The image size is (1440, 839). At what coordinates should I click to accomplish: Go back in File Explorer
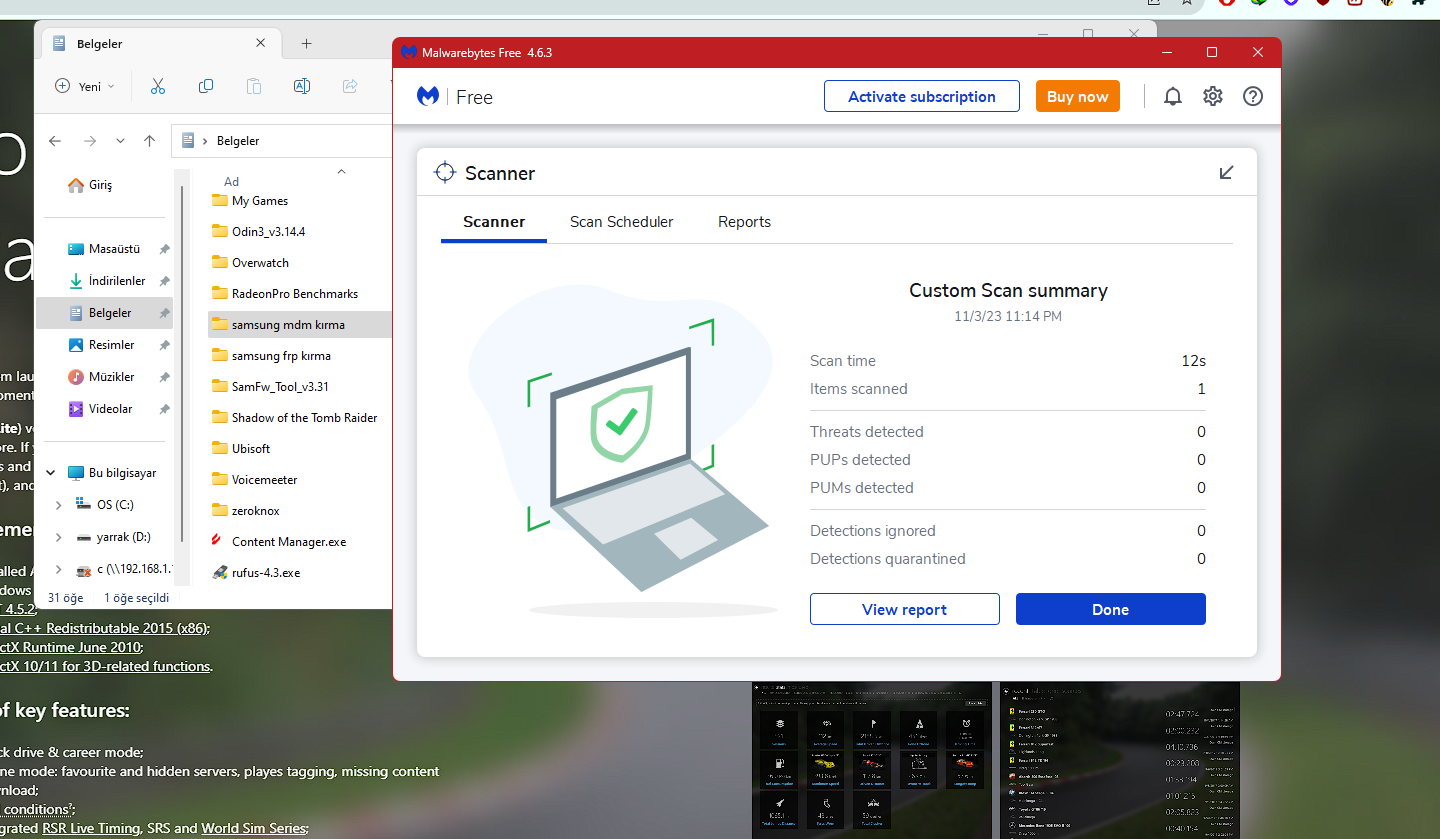55,141
